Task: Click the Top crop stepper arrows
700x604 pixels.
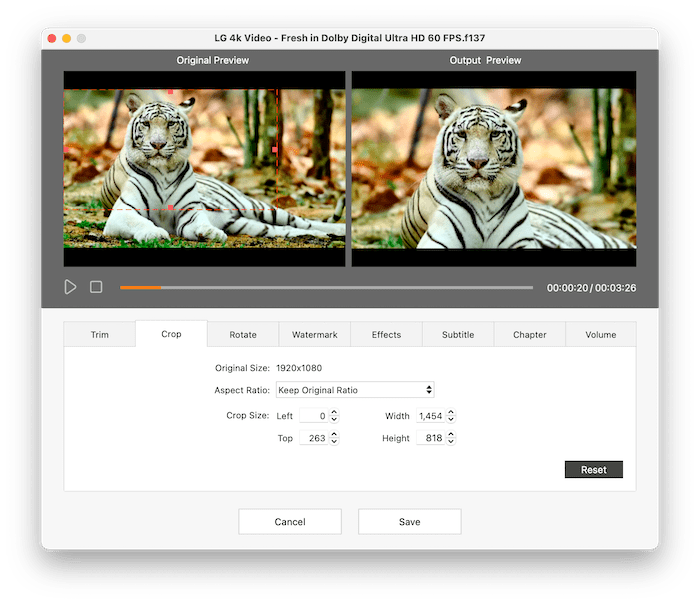Action: tap(334, 439)
